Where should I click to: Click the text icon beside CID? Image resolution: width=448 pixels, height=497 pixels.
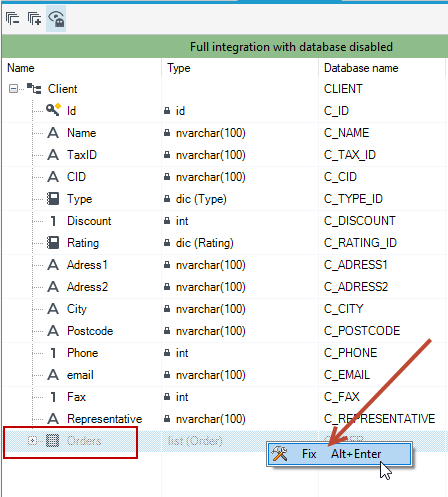pos(53,177)
